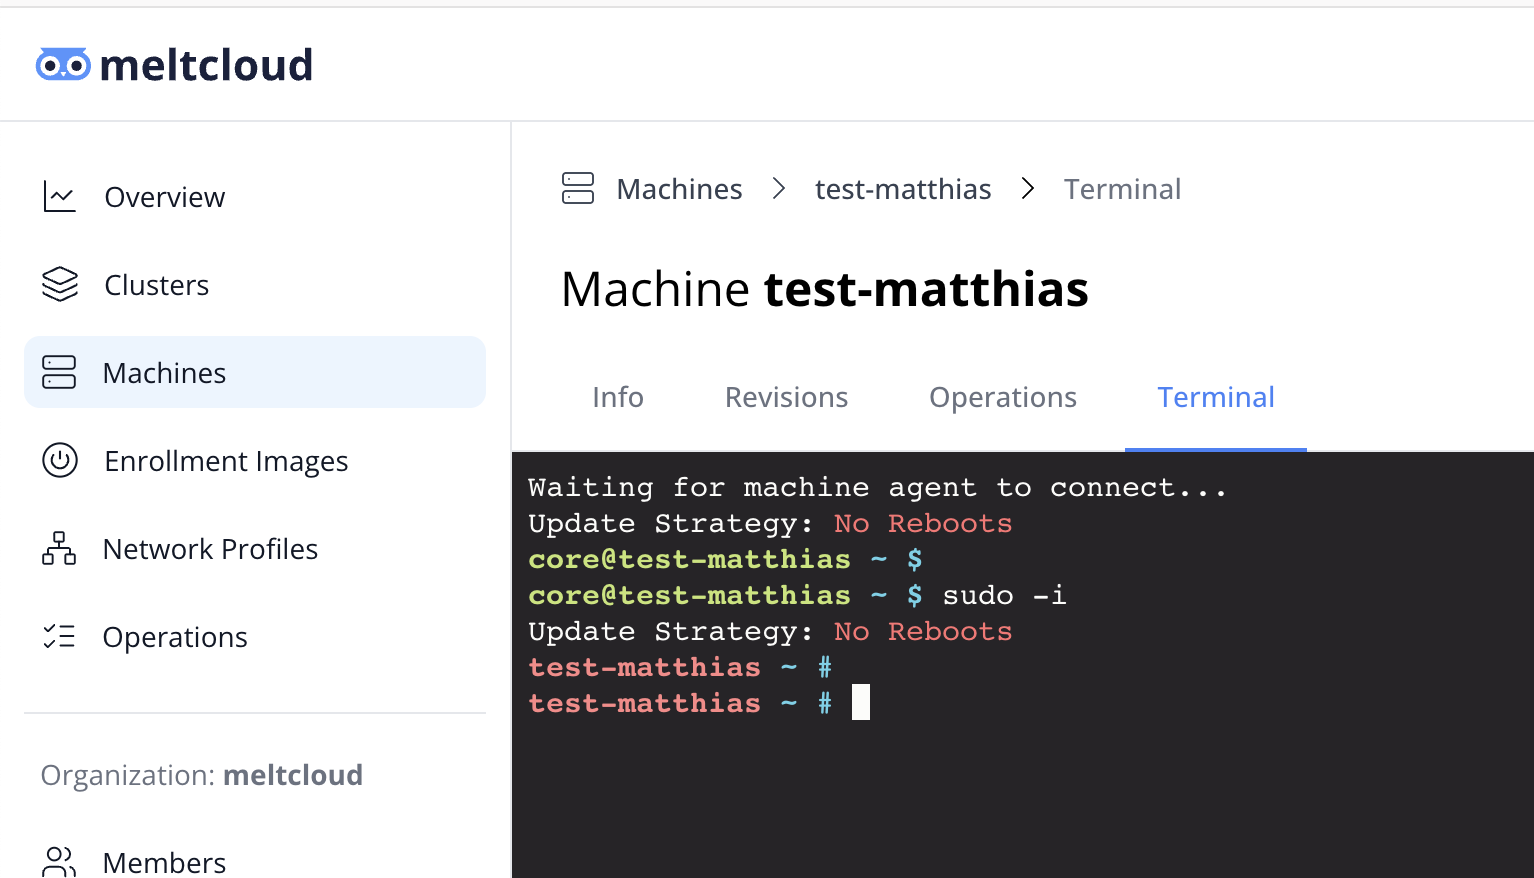Navigate to Network Profiles page
Image resolution: width=1534 pixels, height=878 pixels.
tap(210, 549)
